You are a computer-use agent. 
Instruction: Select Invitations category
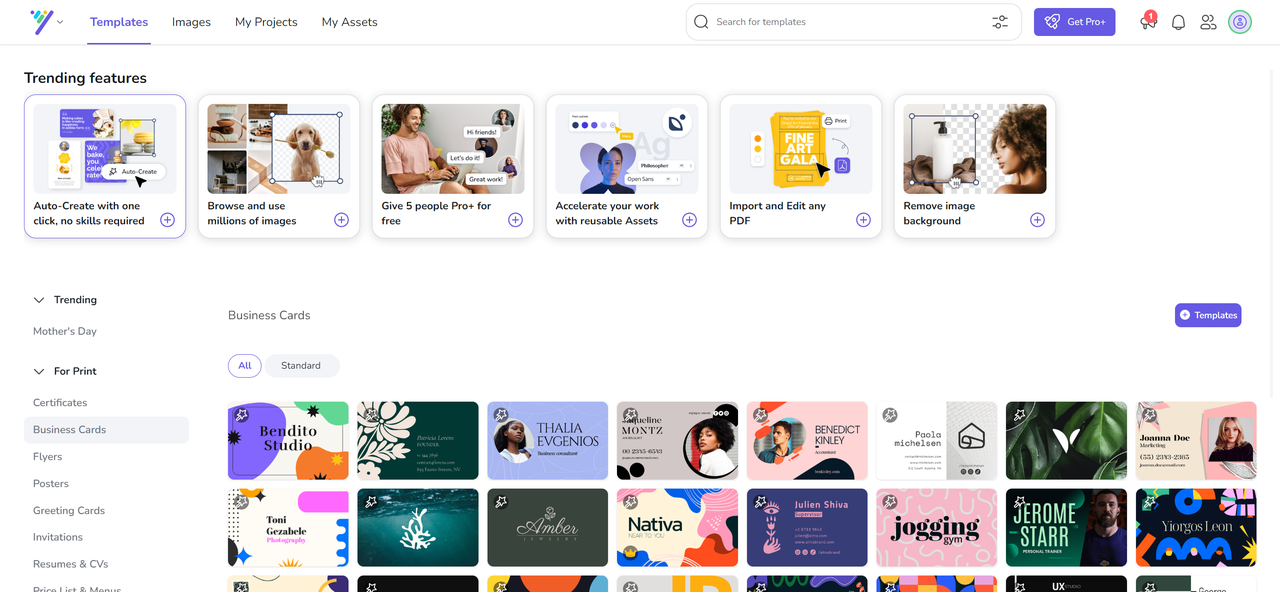[x=58, y=537]
